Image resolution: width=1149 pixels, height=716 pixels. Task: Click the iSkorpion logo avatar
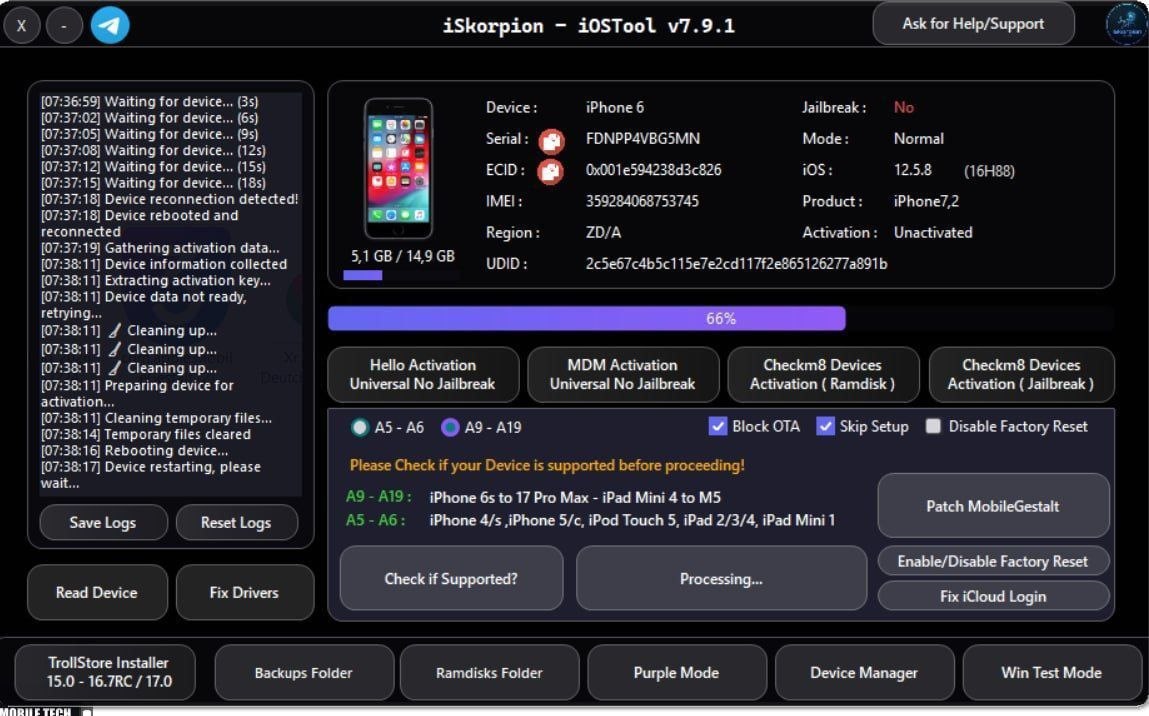[x=1125, y=24]
